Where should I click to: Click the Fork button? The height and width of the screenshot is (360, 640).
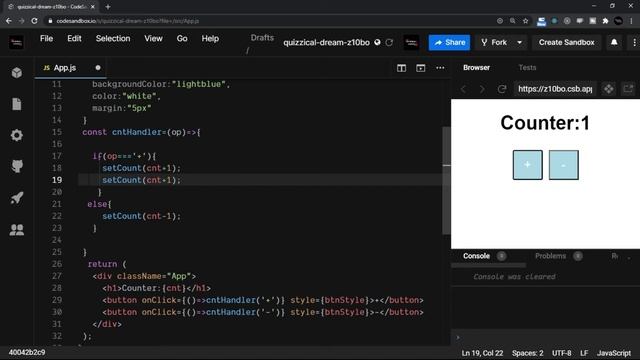point(494,42)
